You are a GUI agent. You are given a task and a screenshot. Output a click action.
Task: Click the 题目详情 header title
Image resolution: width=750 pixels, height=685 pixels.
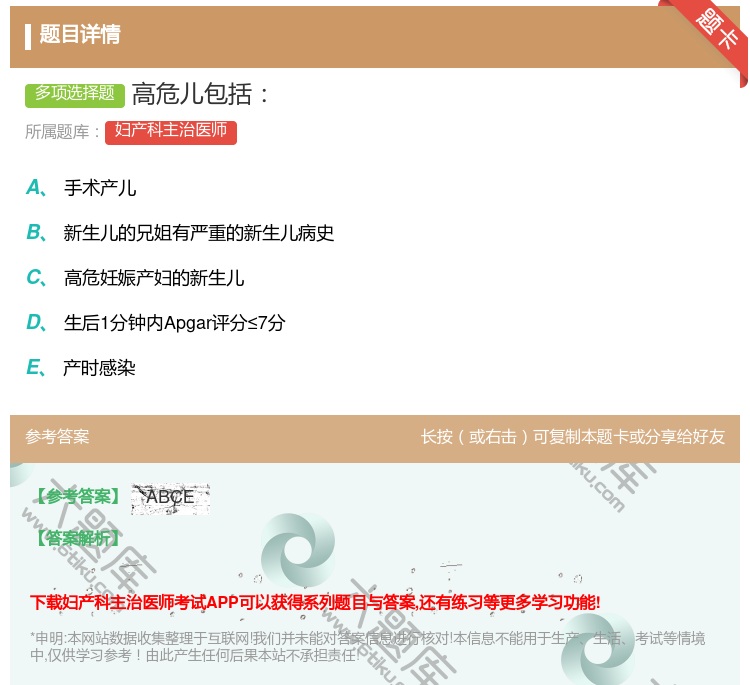[80, 34]
